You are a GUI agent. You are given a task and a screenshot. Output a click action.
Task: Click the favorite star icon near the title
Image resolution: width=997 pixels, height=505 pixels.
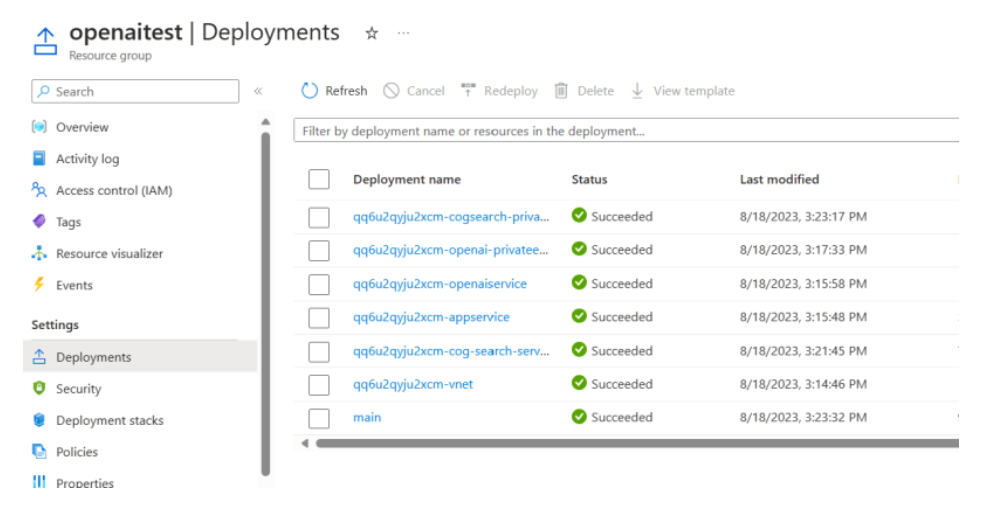(x=372, y=34)
